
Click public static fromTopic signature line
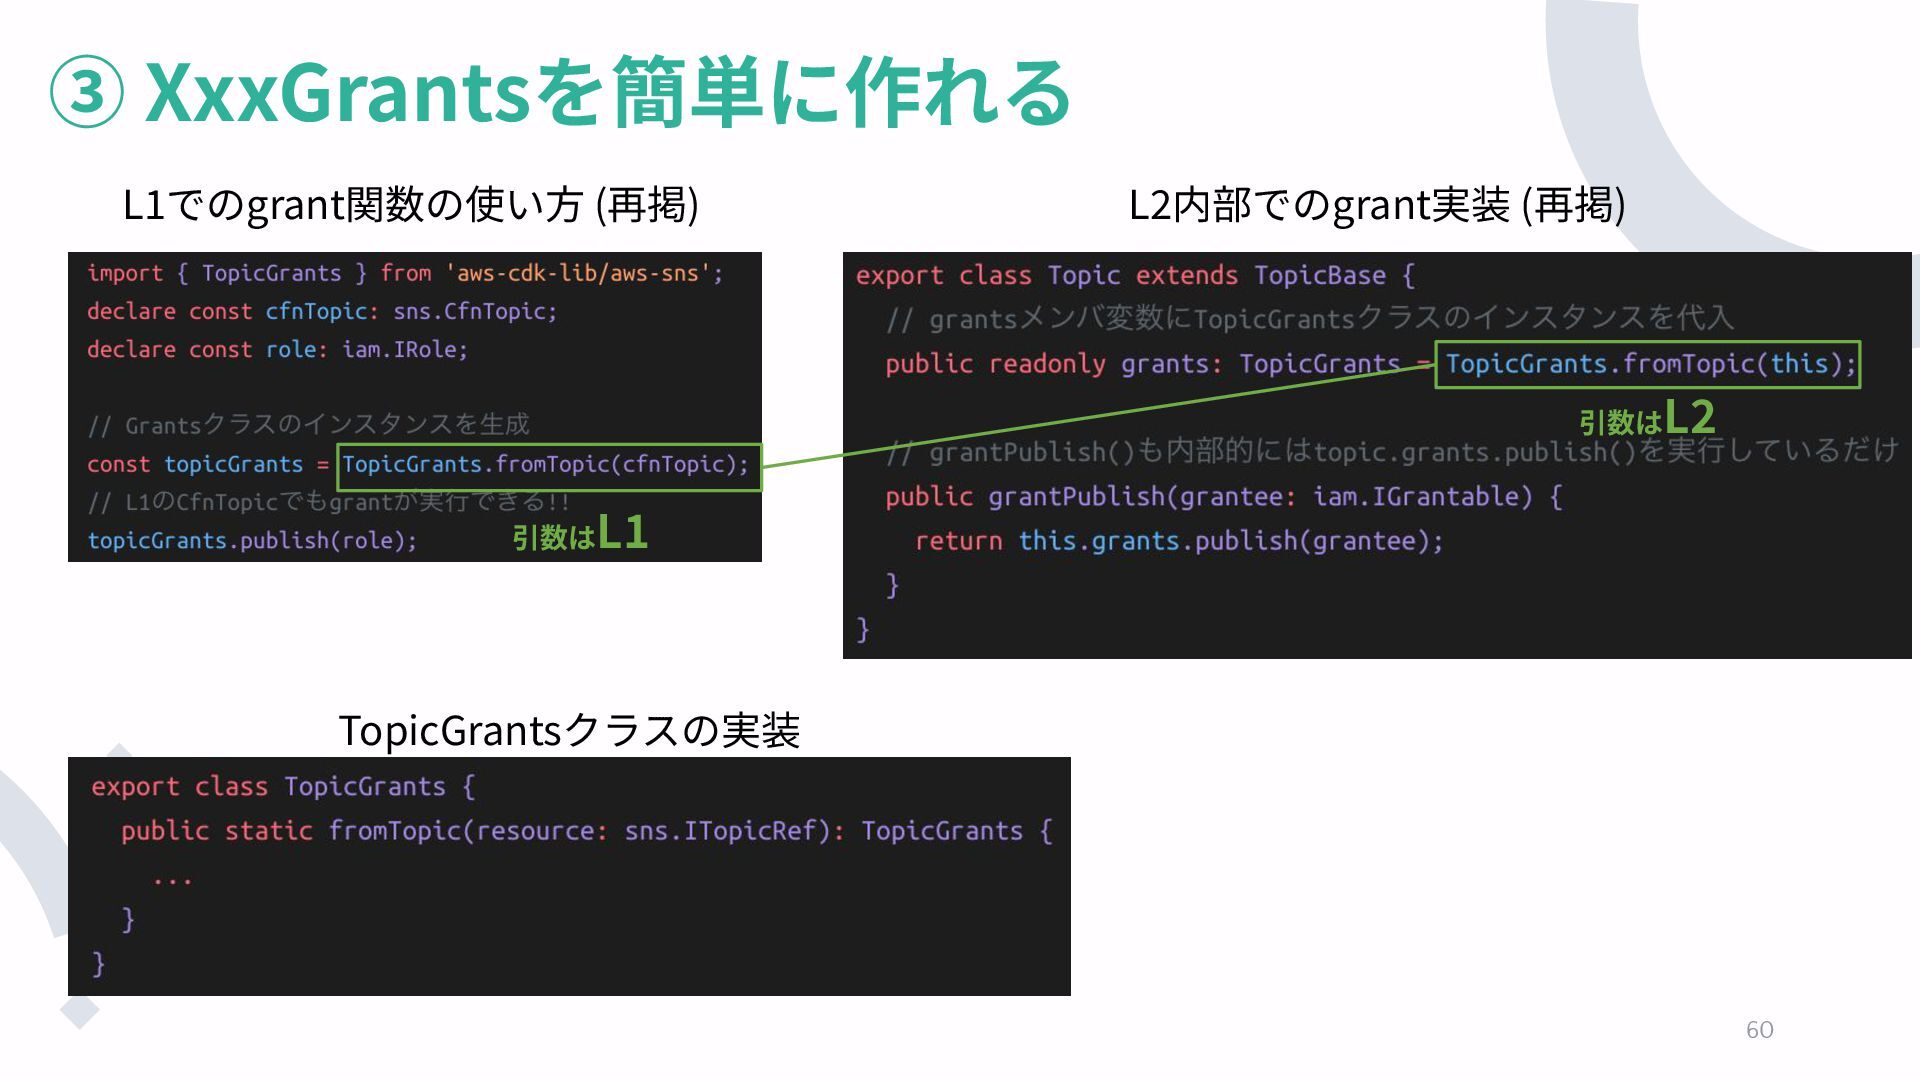pos(586,831)
